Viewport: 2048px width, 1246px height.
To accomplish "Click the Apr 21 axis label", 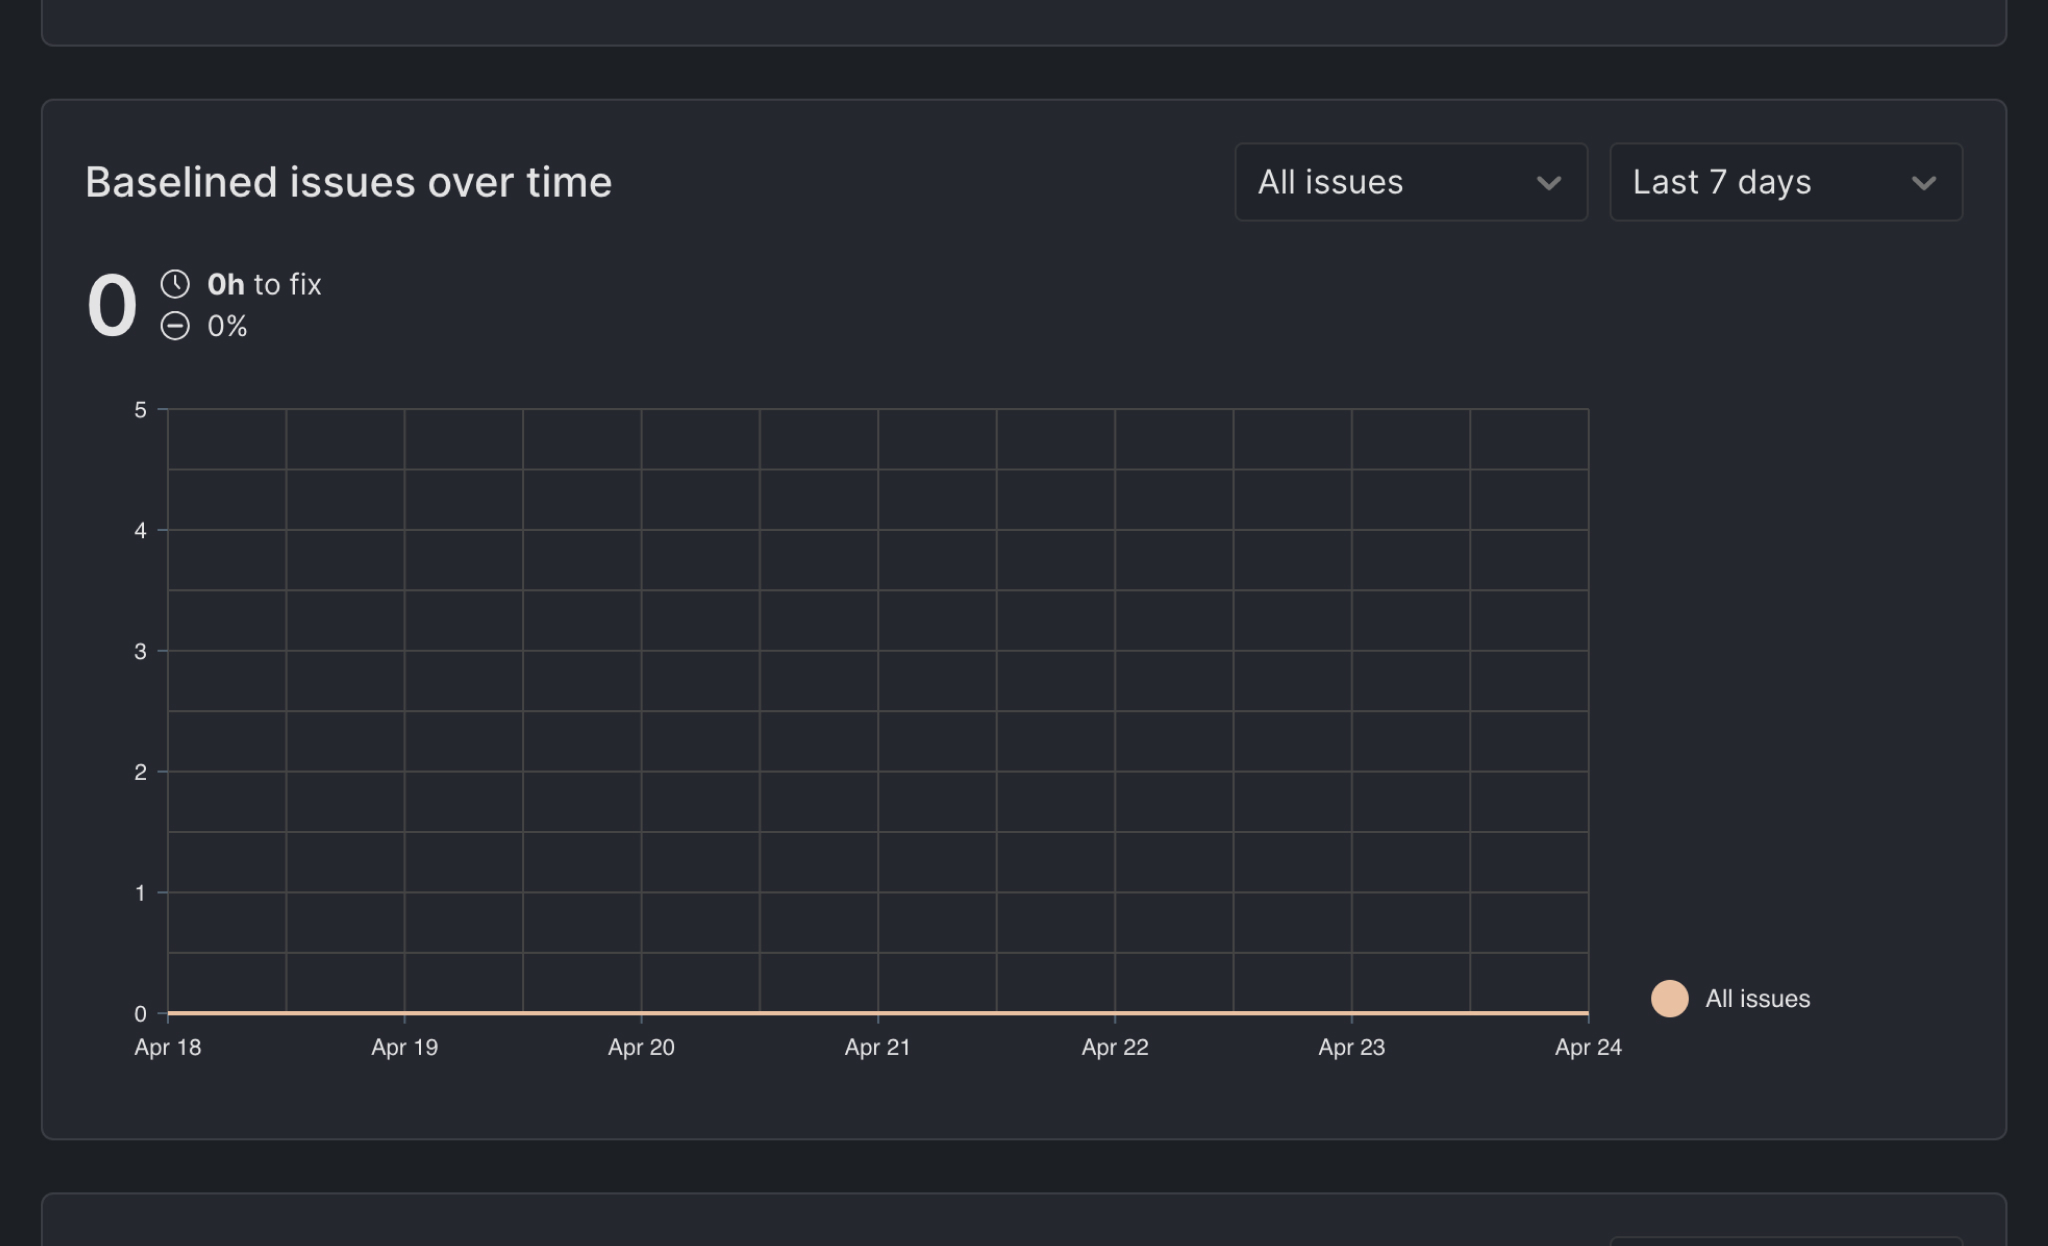I will (x=878, y=1047).
